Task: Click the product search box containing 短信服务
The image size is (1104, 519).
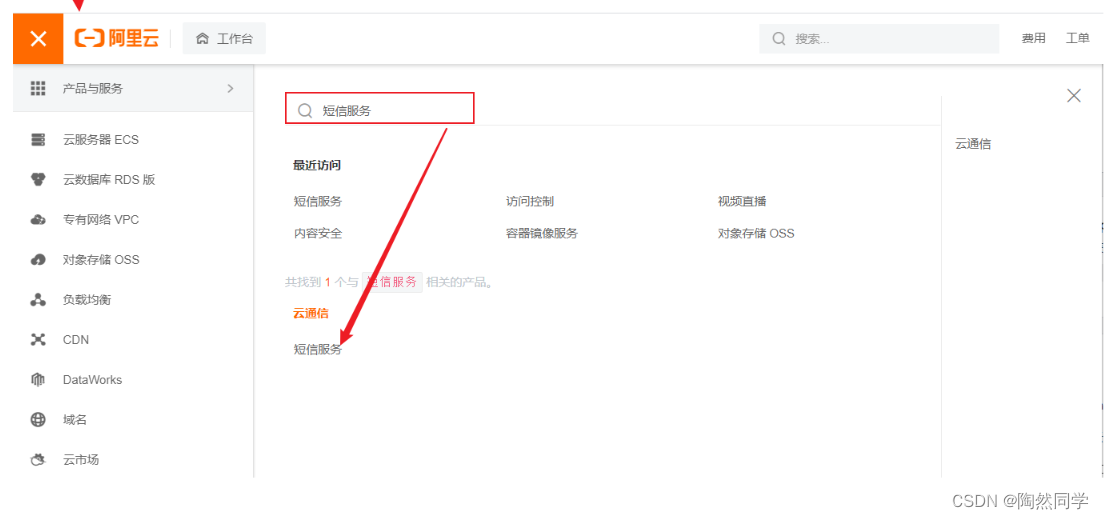Action: [380, 109]
